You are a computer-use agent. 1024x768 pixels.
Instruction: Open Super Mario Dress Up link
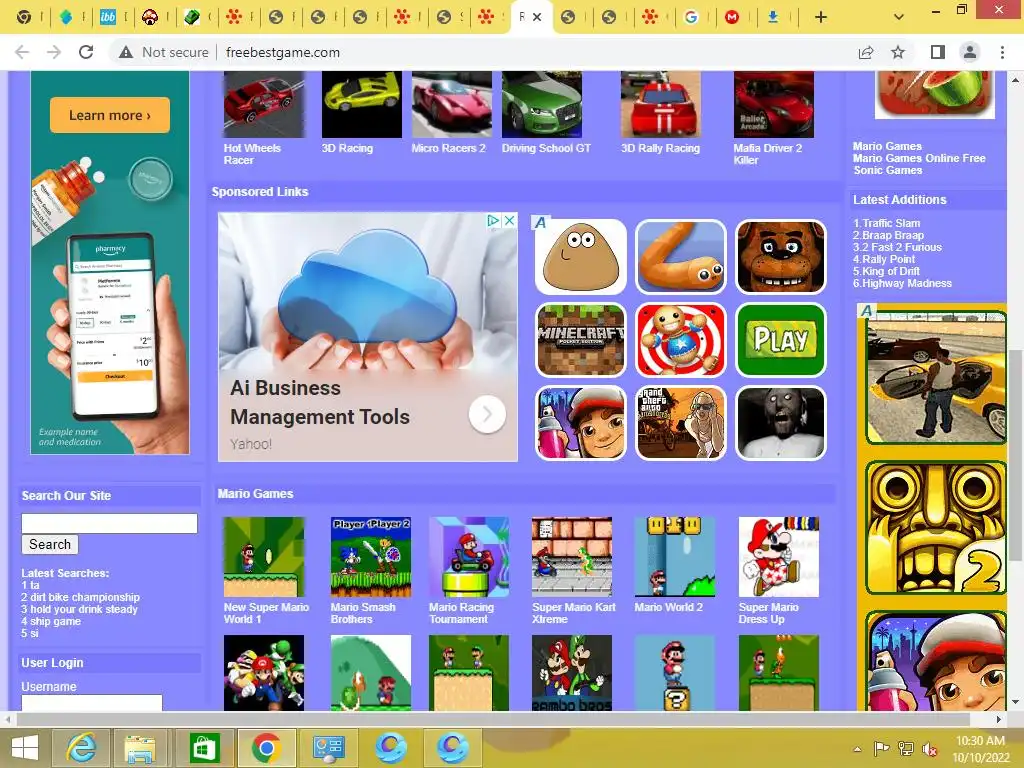point(769,613)
